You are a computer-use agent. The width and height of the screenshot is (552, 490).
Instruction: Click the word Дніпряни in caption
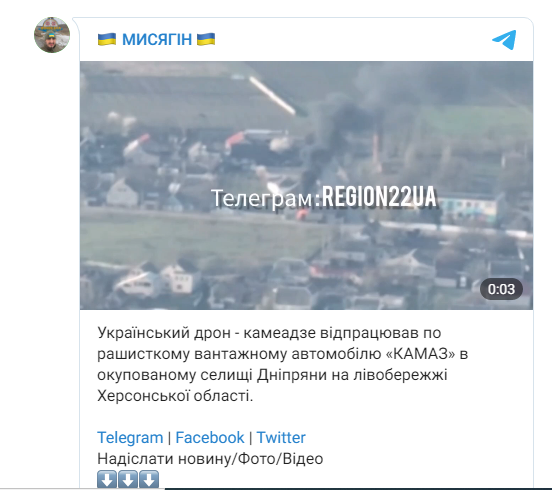click(292, 375)
